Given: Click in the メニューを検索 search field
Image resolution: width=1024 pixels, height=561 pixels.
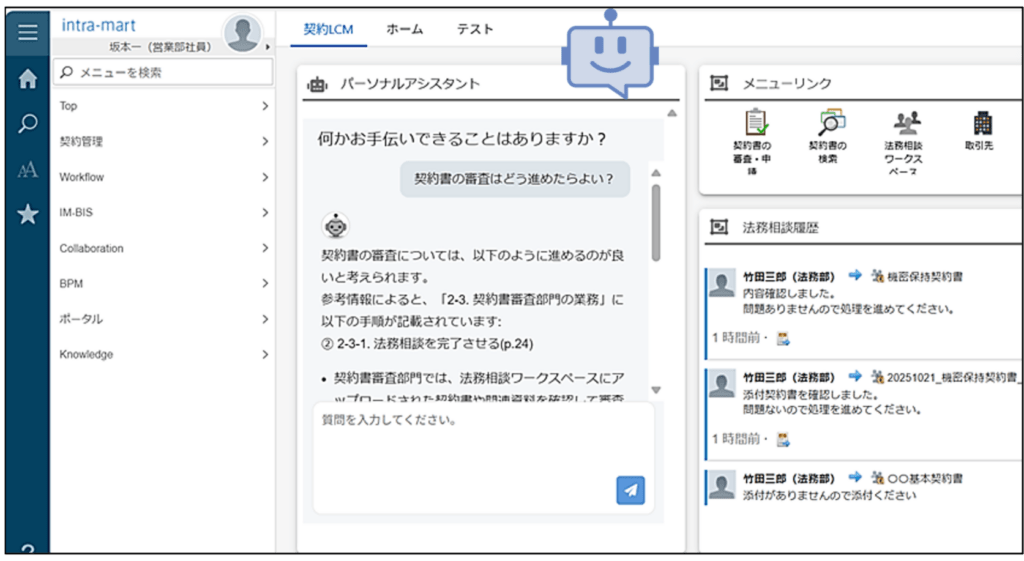Looking at the screenshot, I should tap(163, 72).
